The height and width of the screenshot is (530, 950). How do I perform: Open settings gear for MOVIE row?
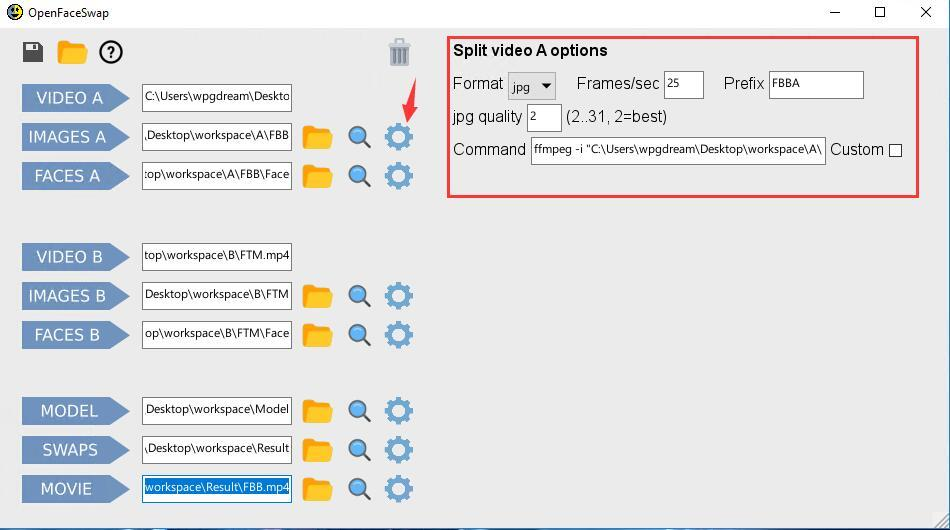coord(399,489)
